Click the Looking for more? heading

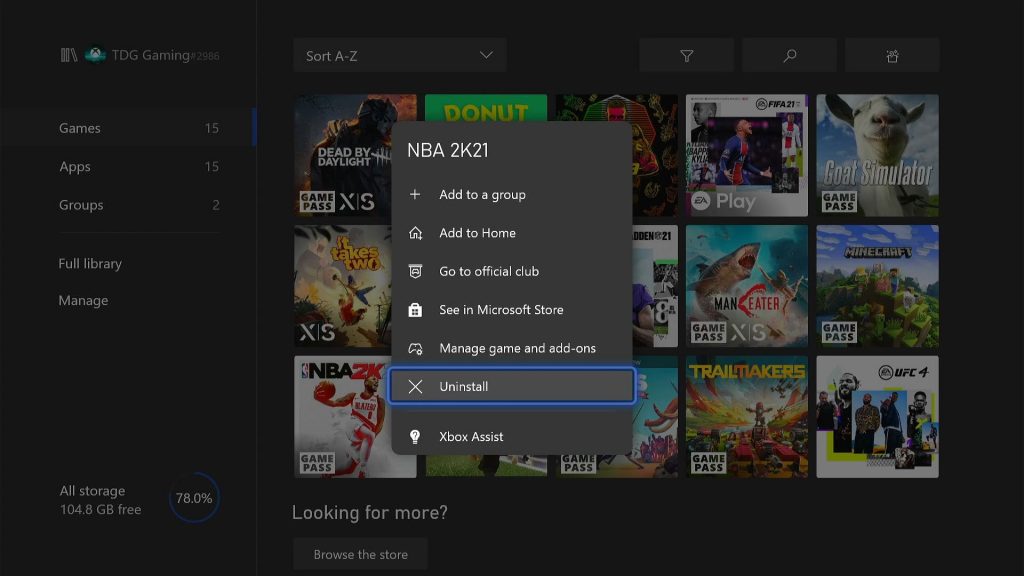[x=370, y=513]
